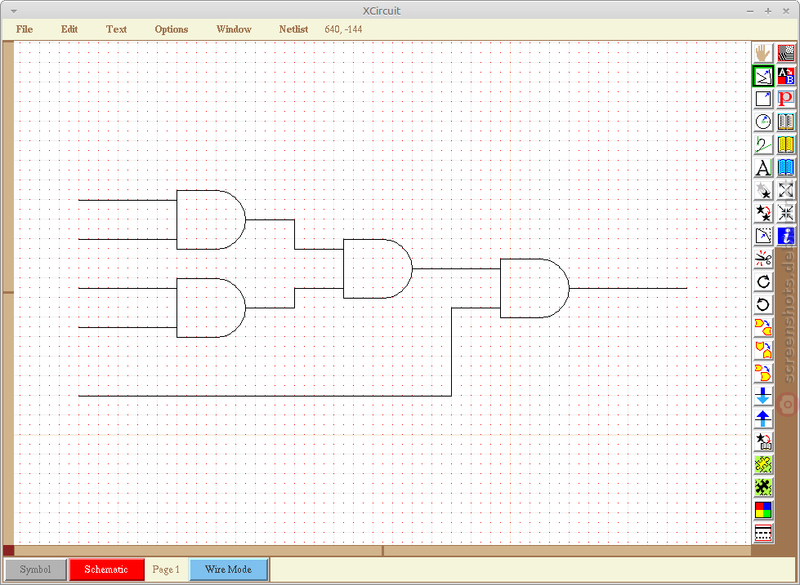Open the line style icon

(x=763, y=533)
